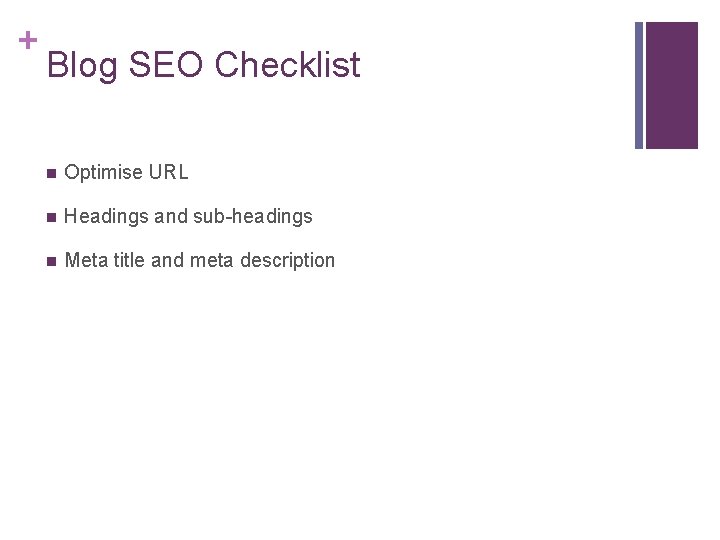Click the word Blog in the title
720x540 pixels.
tap(82, 66)
